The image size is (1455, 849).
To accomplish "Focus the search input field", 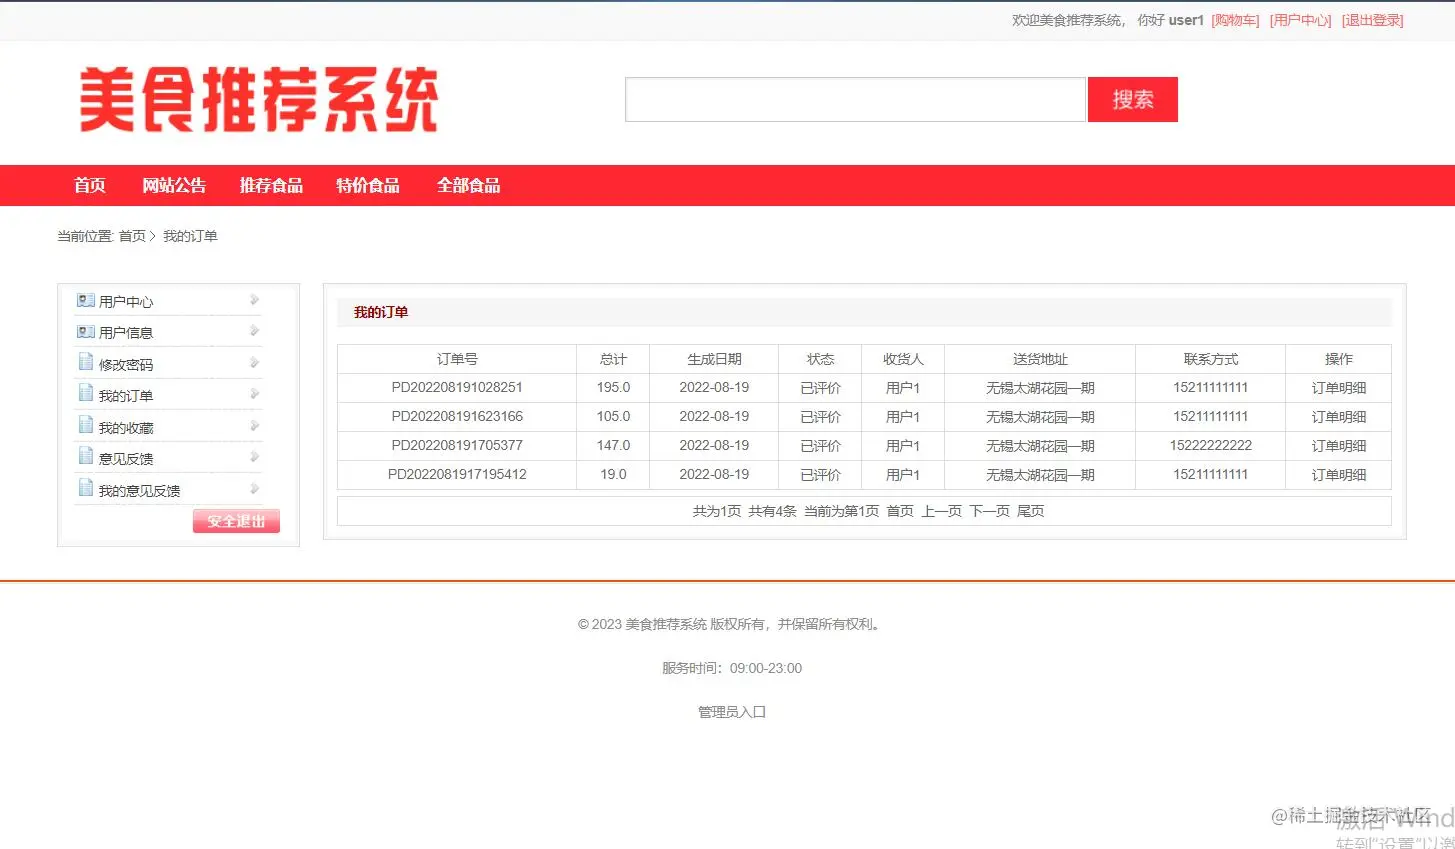I will coord(855,99).
